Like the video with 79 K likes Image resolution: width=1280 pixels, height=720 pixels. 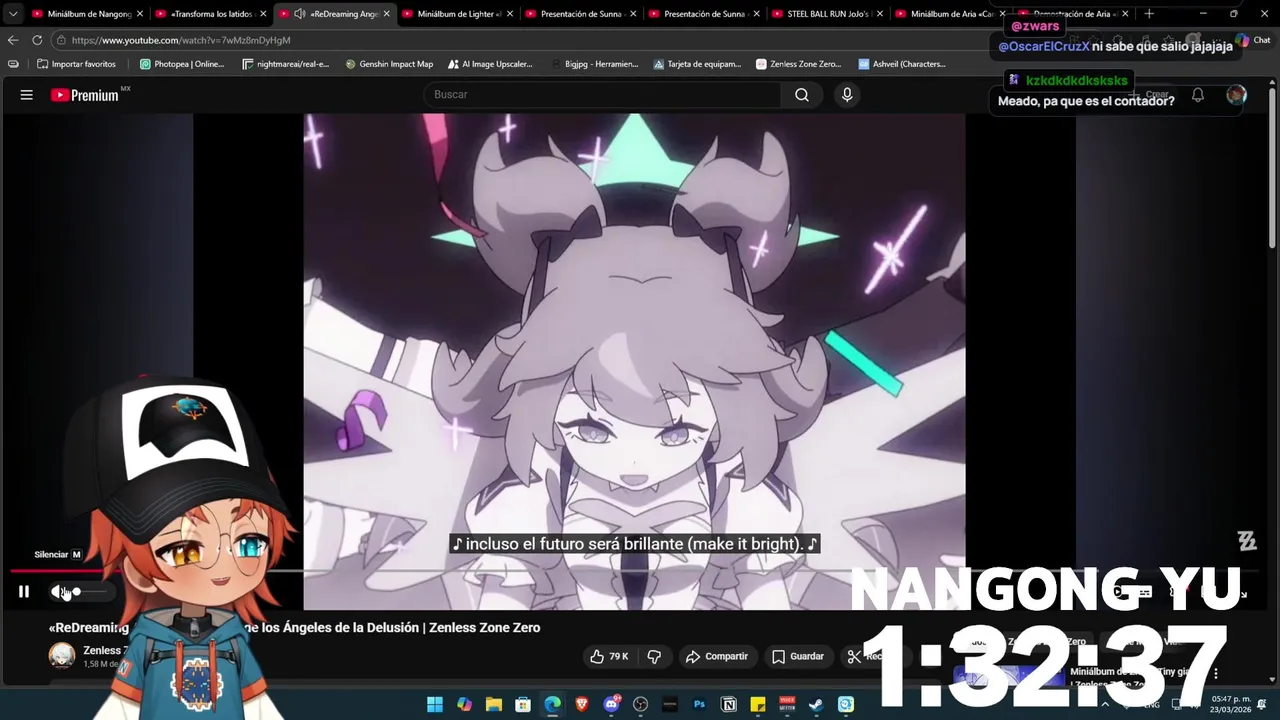pyautogui.click(x=609, y=656)
